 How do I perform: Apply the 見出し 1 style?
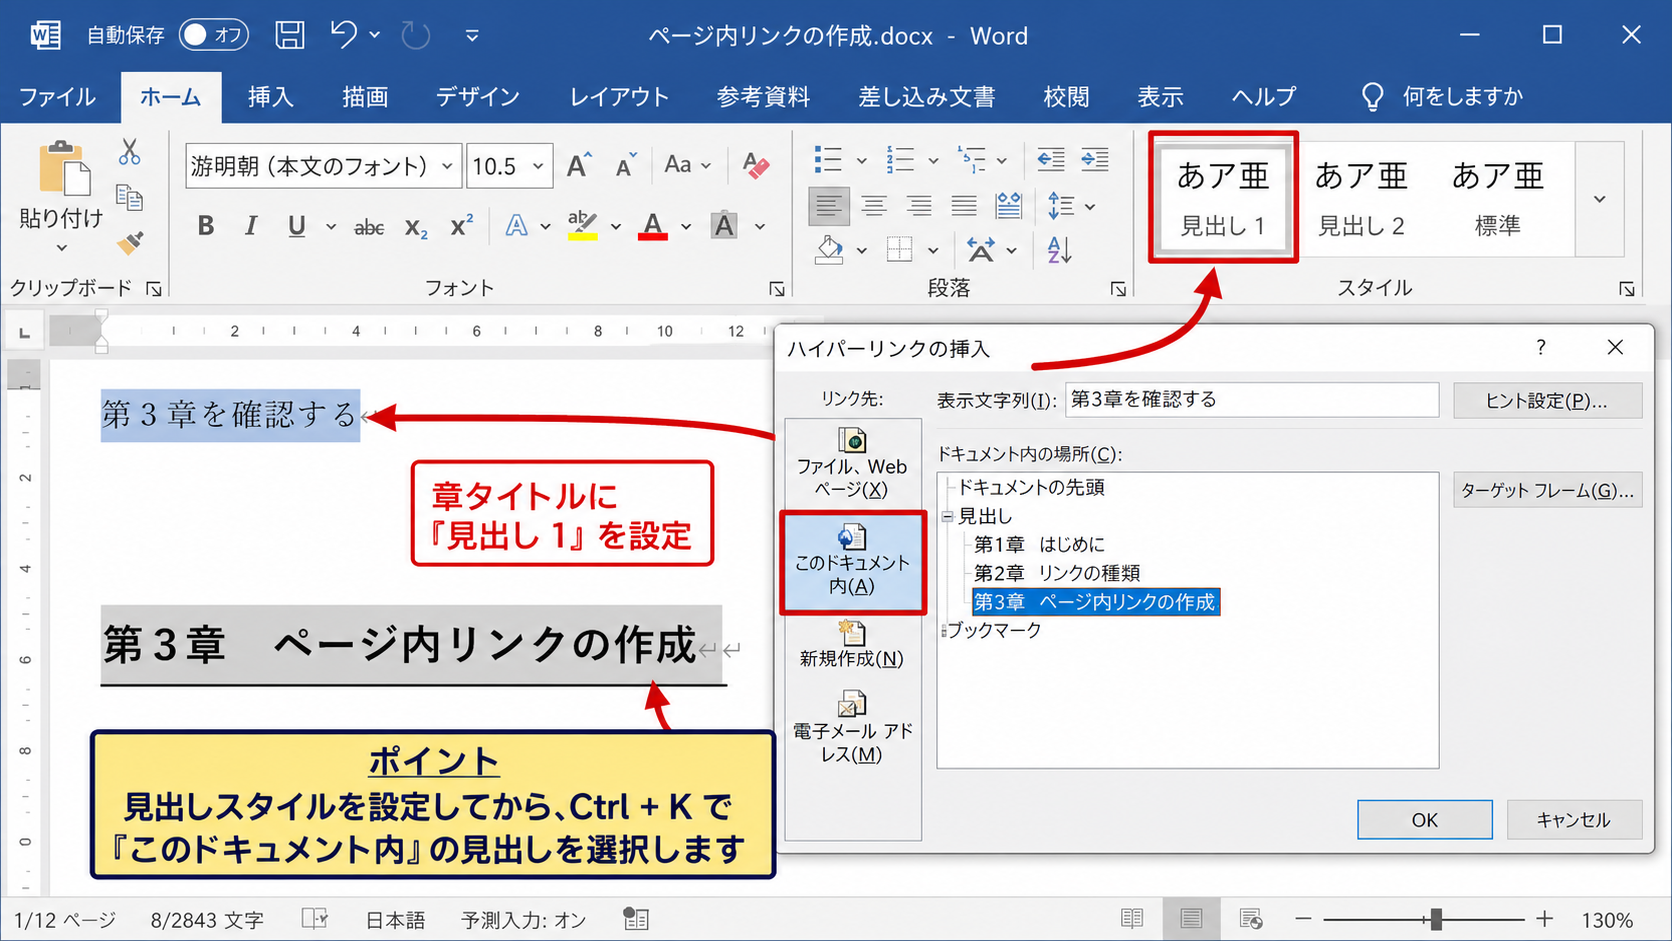1223,198
